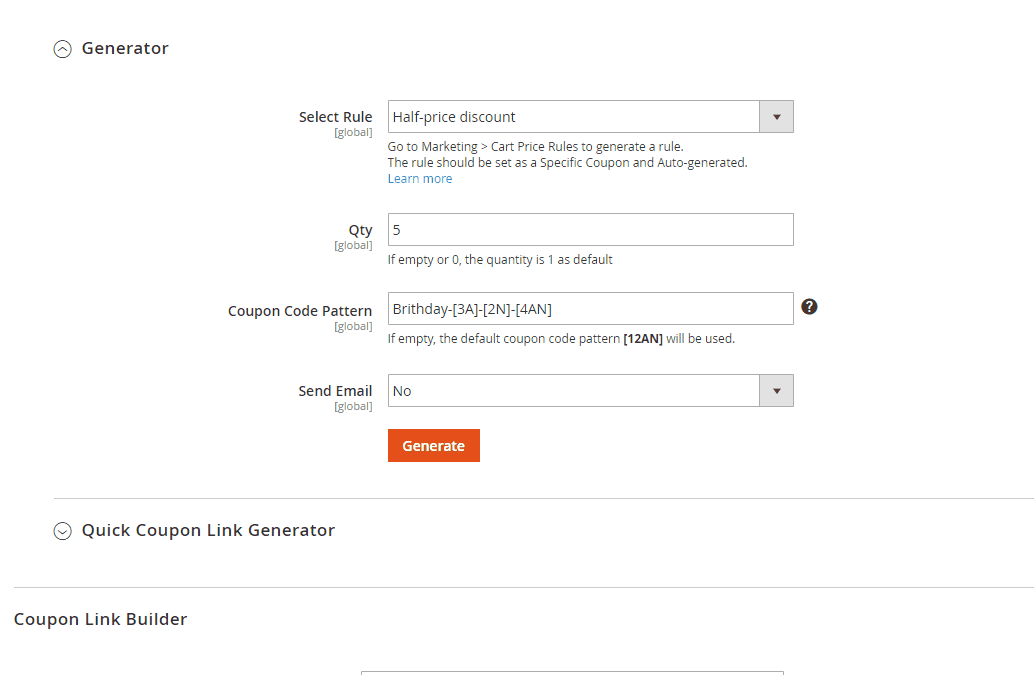Edit the Coupon Code Pattern input
The width and height of the screenshot is (1034, 675).
(x=590, y=308)
